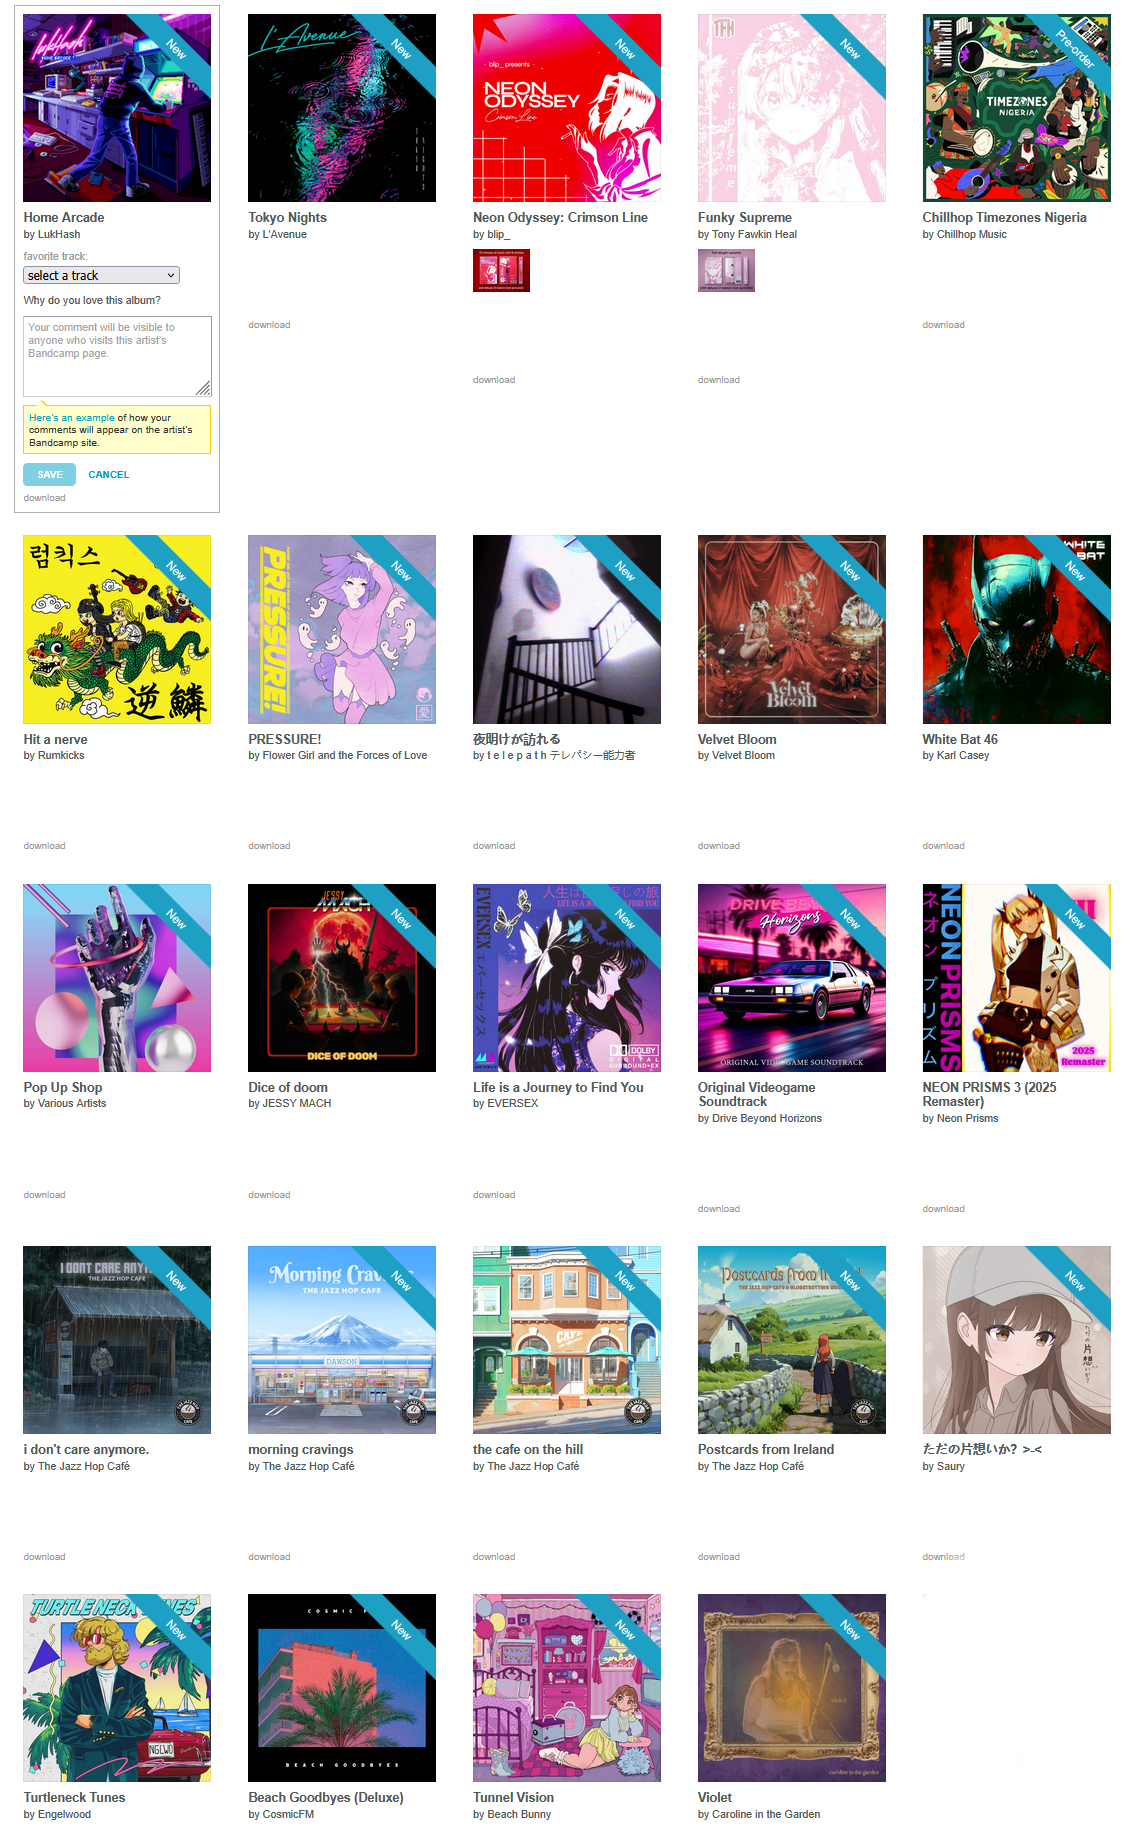This screenshot has height=1831, width=1125.
Task: Open Postcards from Ireland cover art
Action: [x=792, y=1340]
